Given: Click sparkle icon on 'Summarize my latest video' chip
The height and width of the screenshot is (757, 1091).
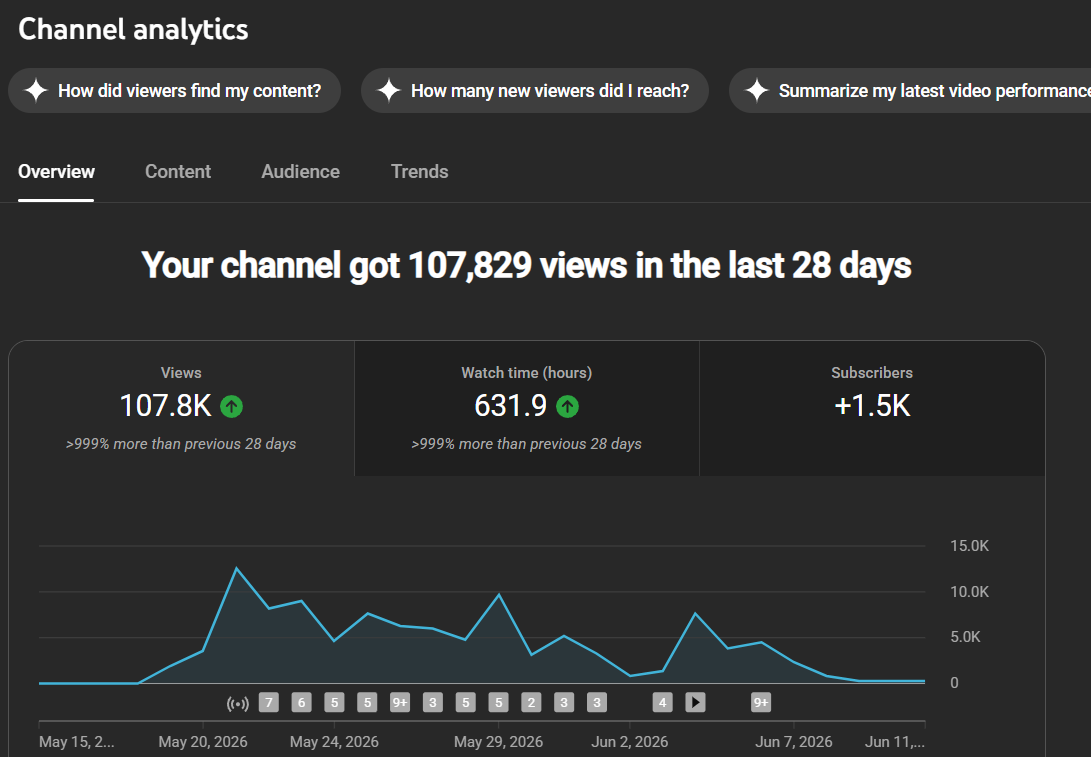Looking at the screenshot, I should [x=756, y=90].
